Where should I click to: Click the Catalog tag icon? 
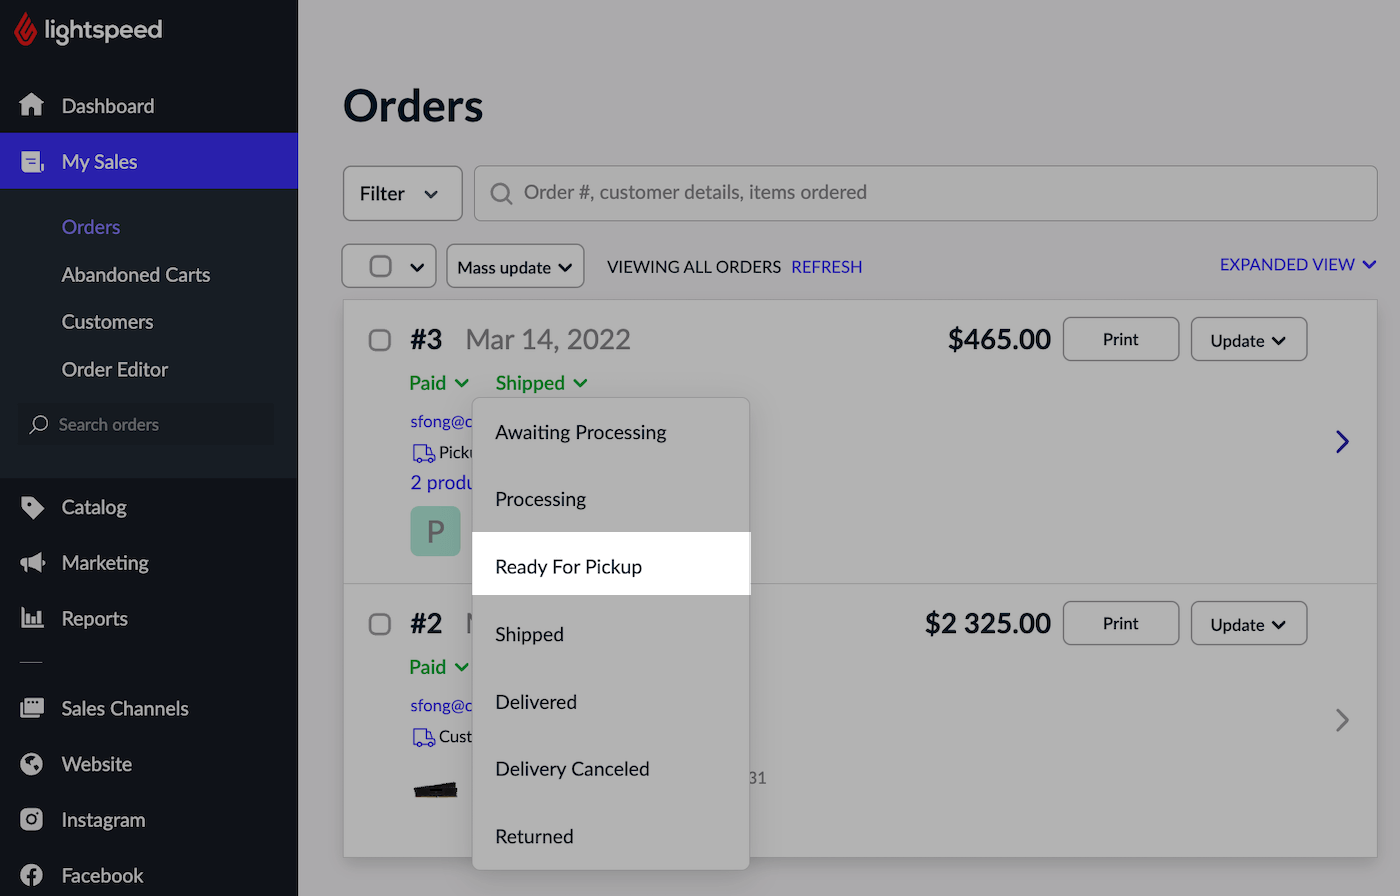click(x=32, y=507)
